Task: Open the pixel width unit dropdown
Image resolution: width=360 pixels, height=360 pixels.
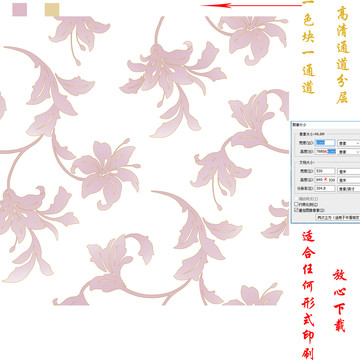Action: click(349, 143)
